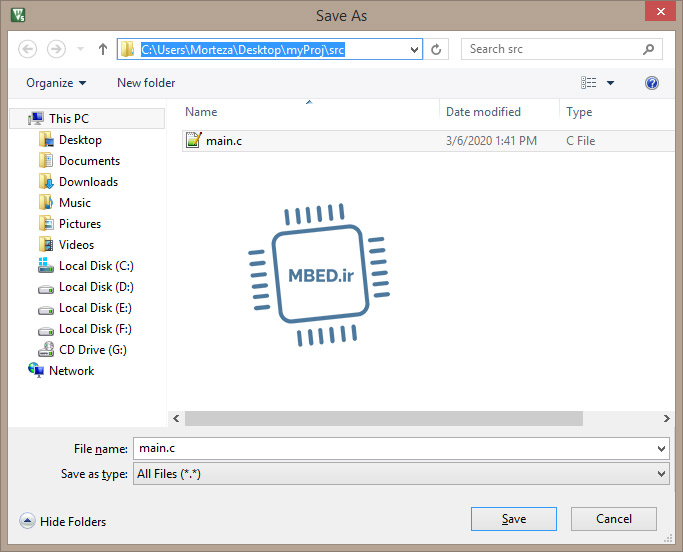This screenshot has width=683, height=552.
Task: Open the Organize menu
Action: coord(56,83)
